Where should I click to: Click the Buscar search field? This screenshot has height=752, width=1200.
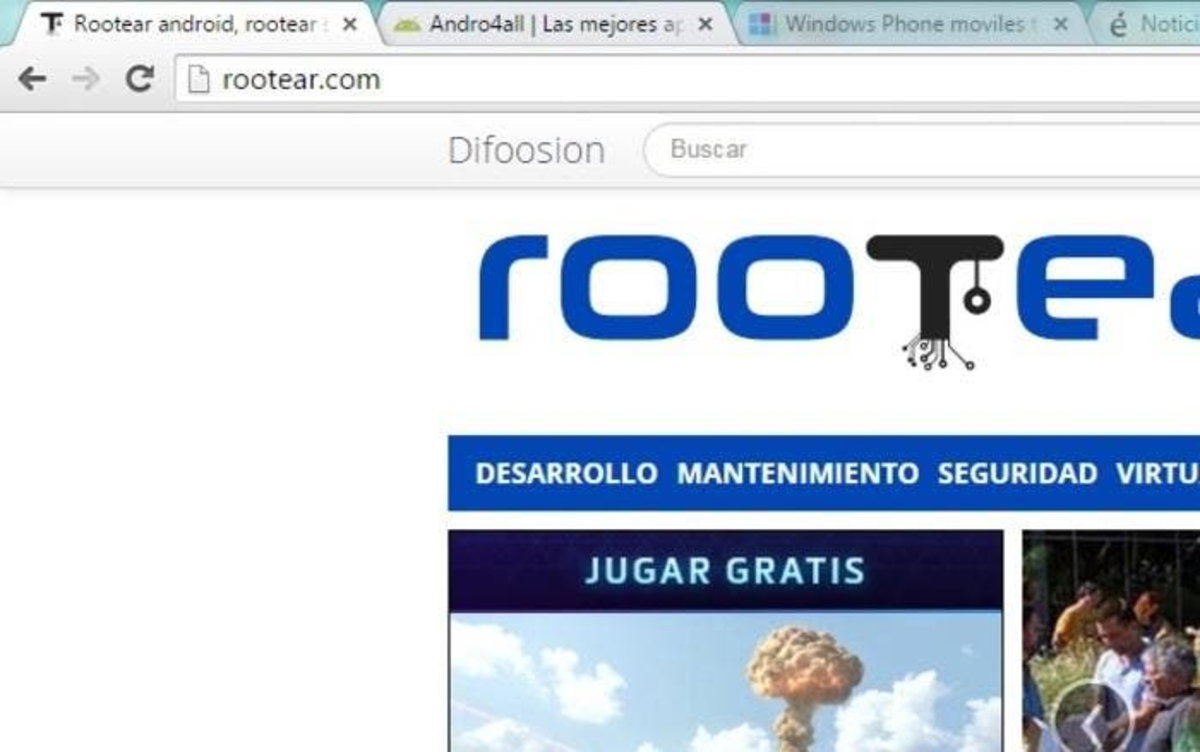coord(922,150)
